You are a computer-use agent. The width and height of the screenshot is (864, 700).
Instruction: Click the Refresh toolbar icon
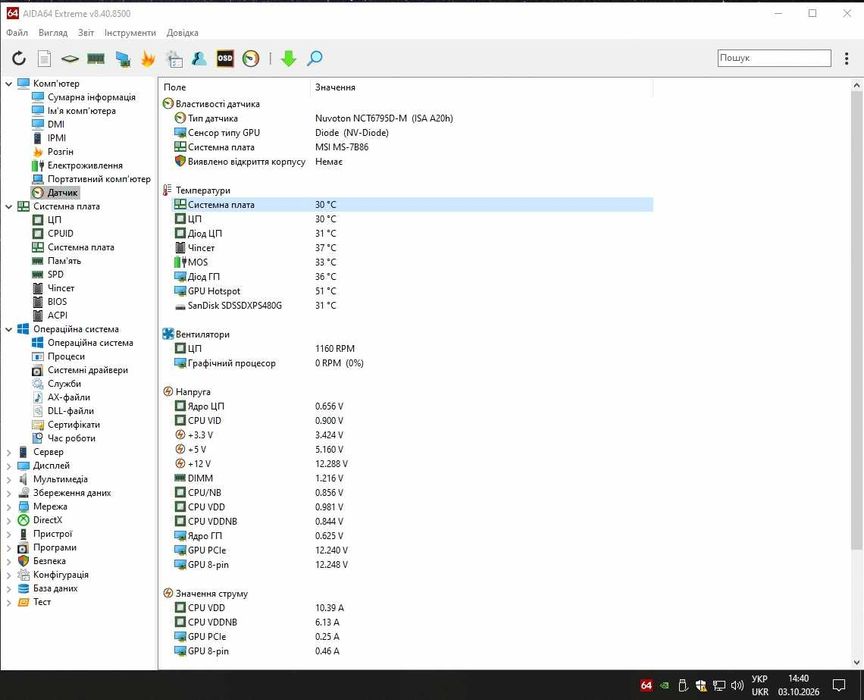(19, 58)
